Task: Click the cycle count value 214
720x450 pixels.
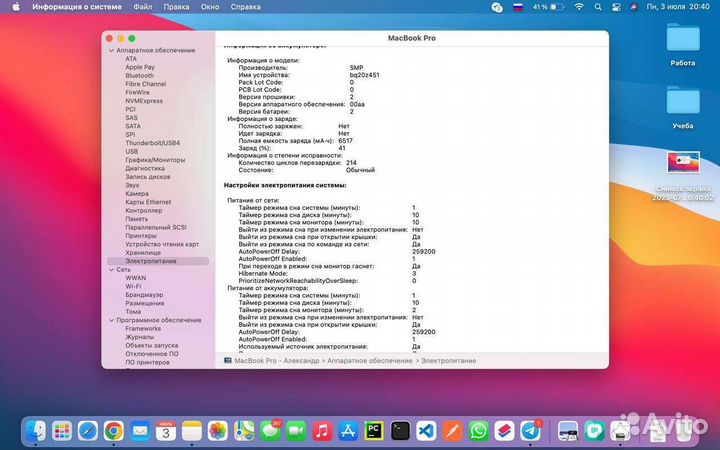Action: tap(351, 163)
